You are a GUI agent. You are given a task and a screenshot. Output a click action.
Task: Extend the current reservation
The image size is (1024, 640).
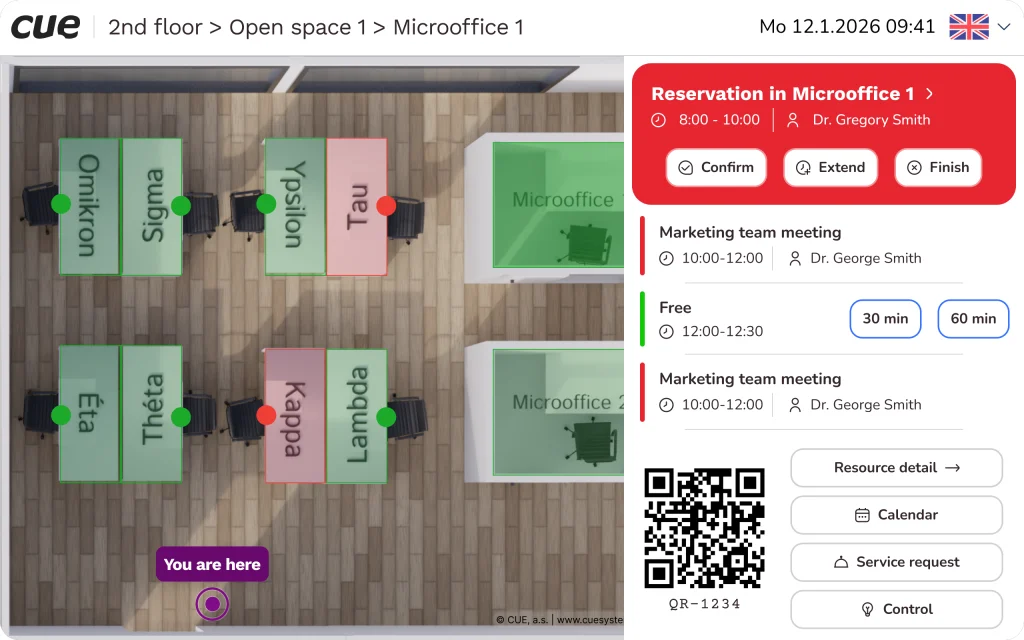830,168
